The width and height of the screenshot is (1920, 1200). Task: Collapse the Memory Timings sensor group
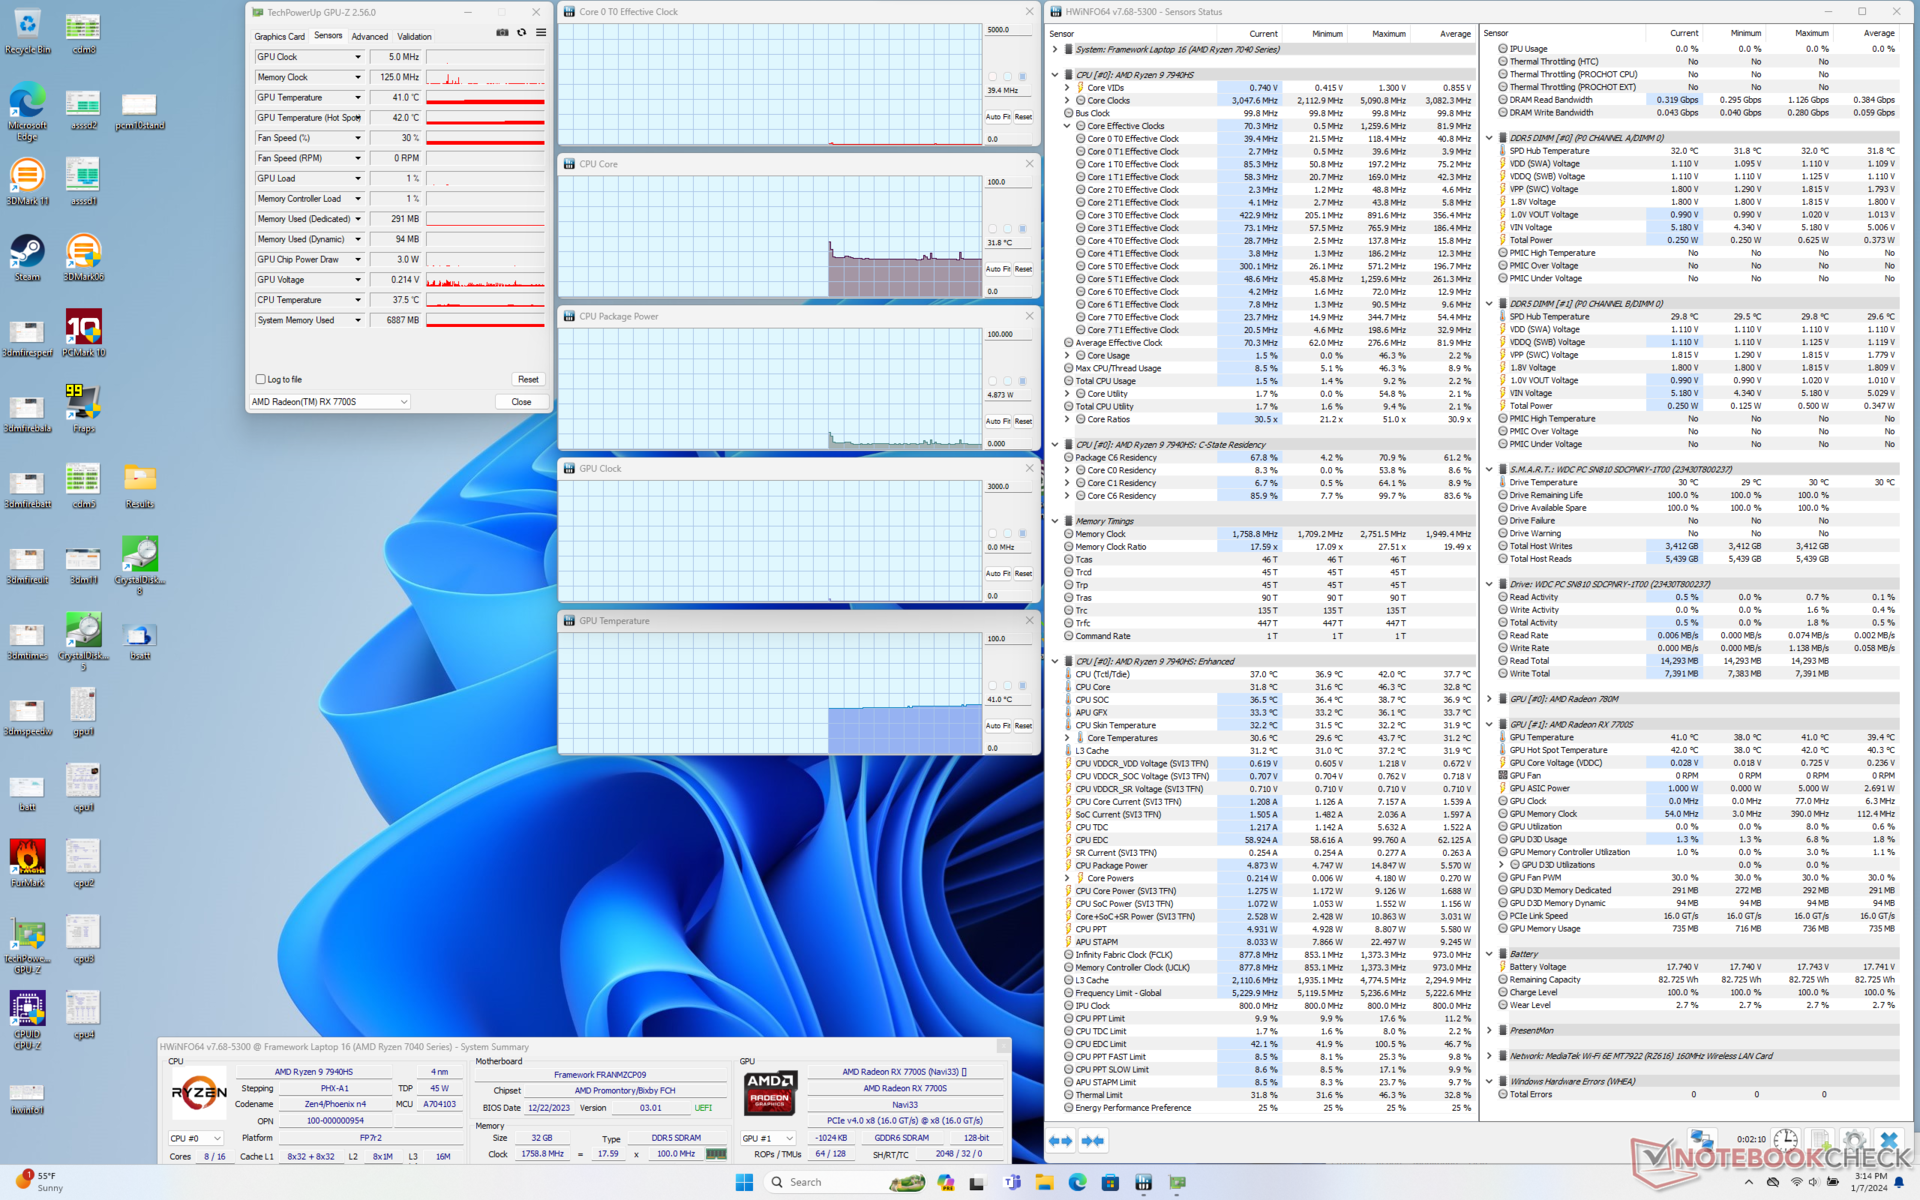[1055, 521]
